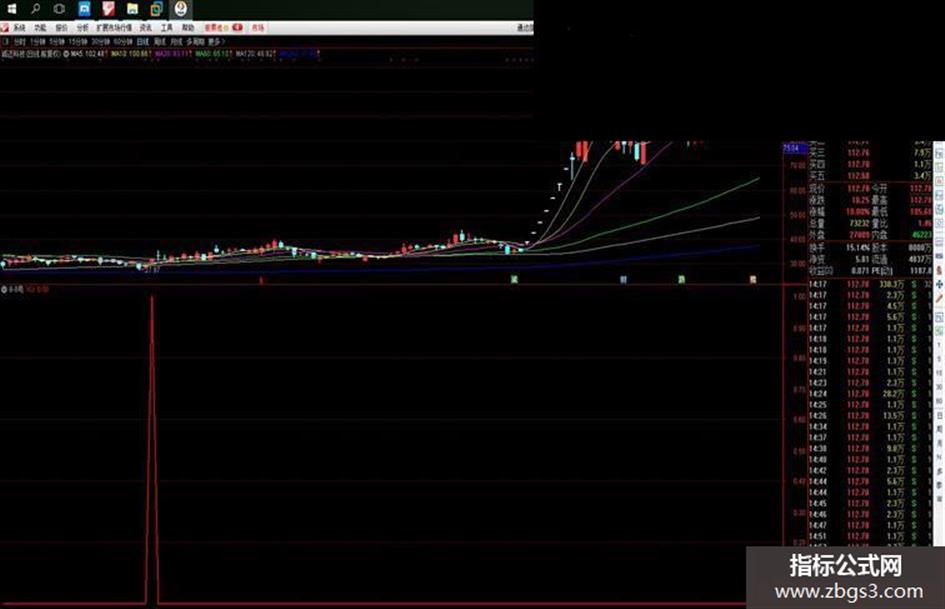Switch to the 30分钟 period tab
Image resolution: width=945 pixels, height=609 pixels.
pyautogui.click(x=100, y=42)
